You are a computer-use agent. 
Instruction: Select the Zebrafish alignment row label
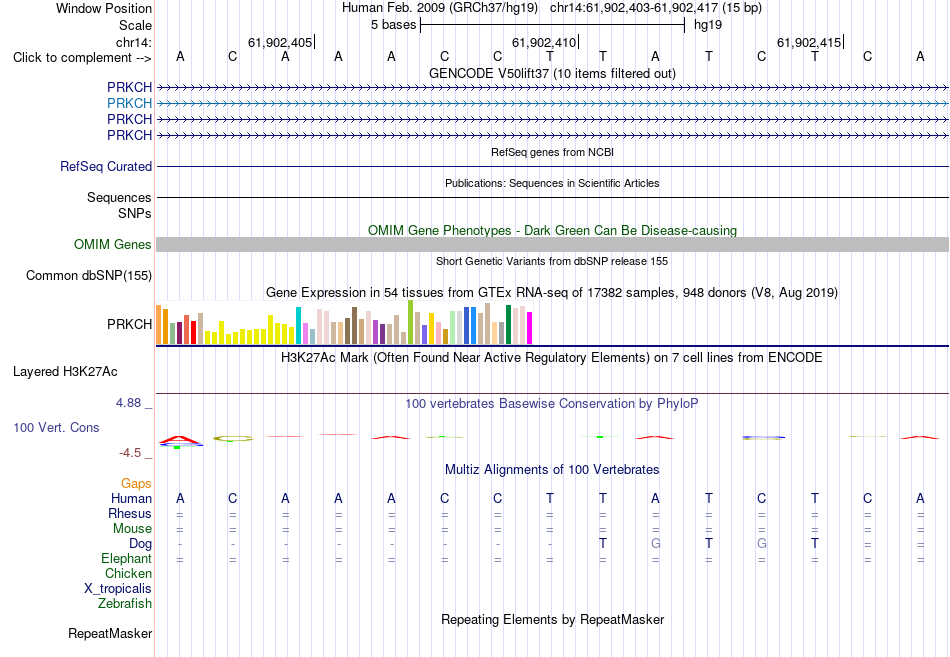[125, 604]
